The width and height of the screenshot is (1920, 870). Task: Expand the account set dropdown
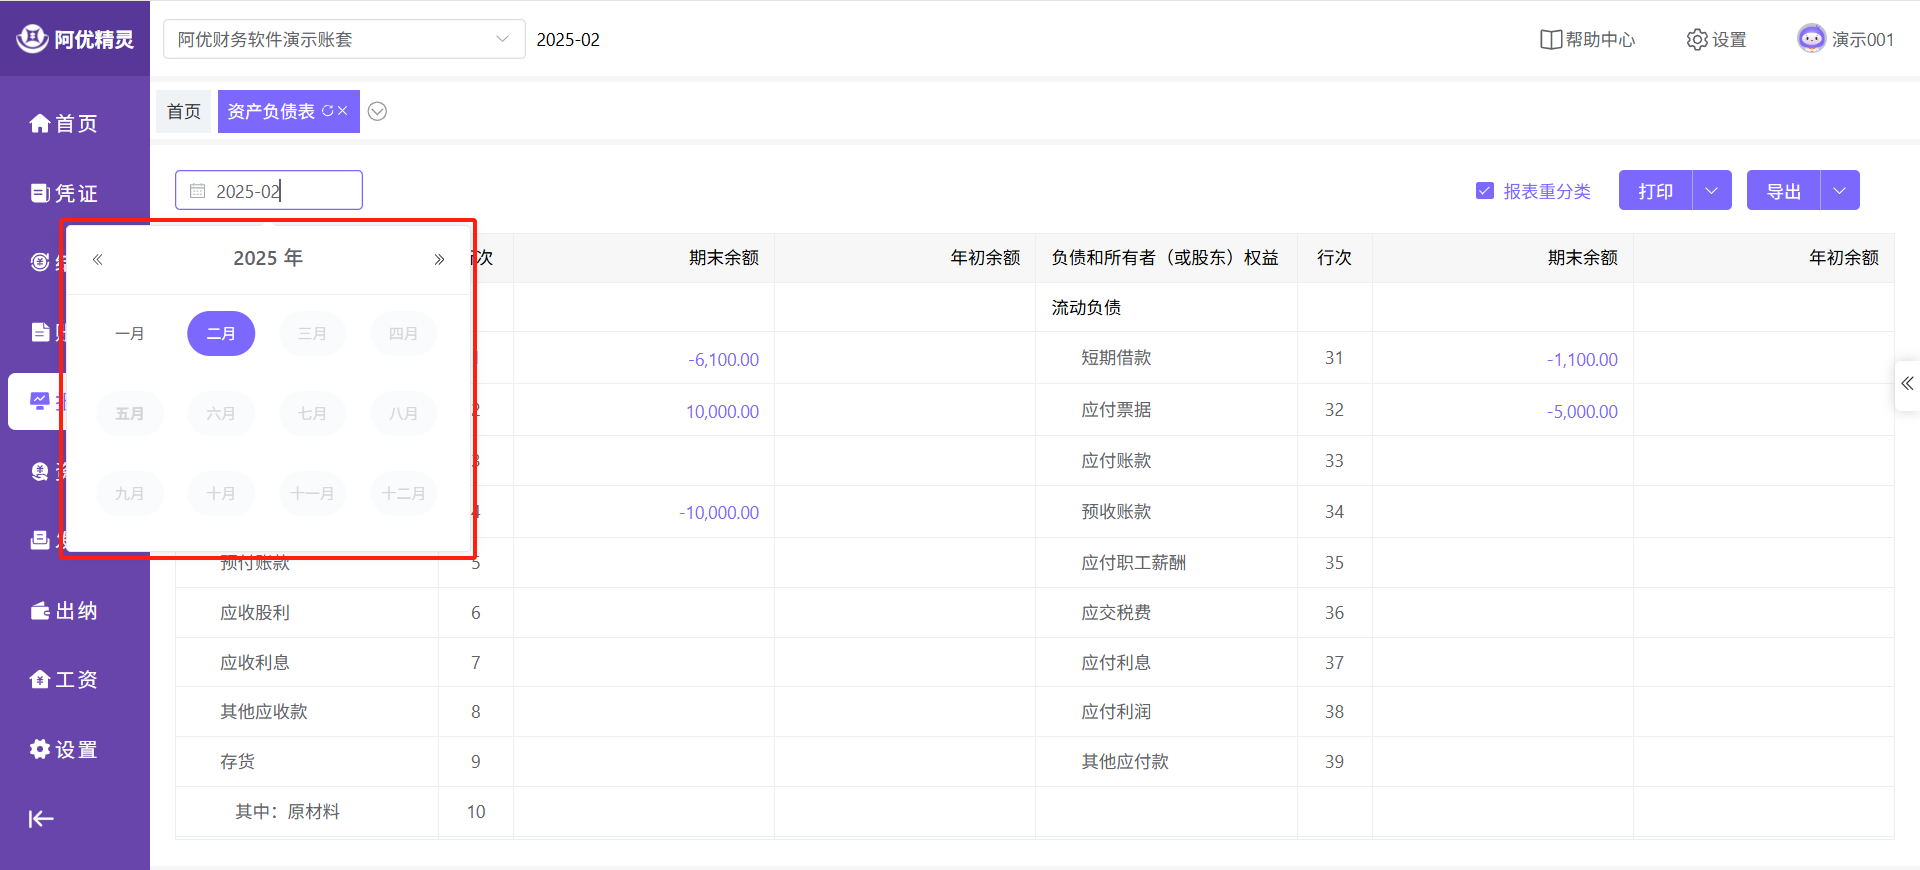(502, 39)
